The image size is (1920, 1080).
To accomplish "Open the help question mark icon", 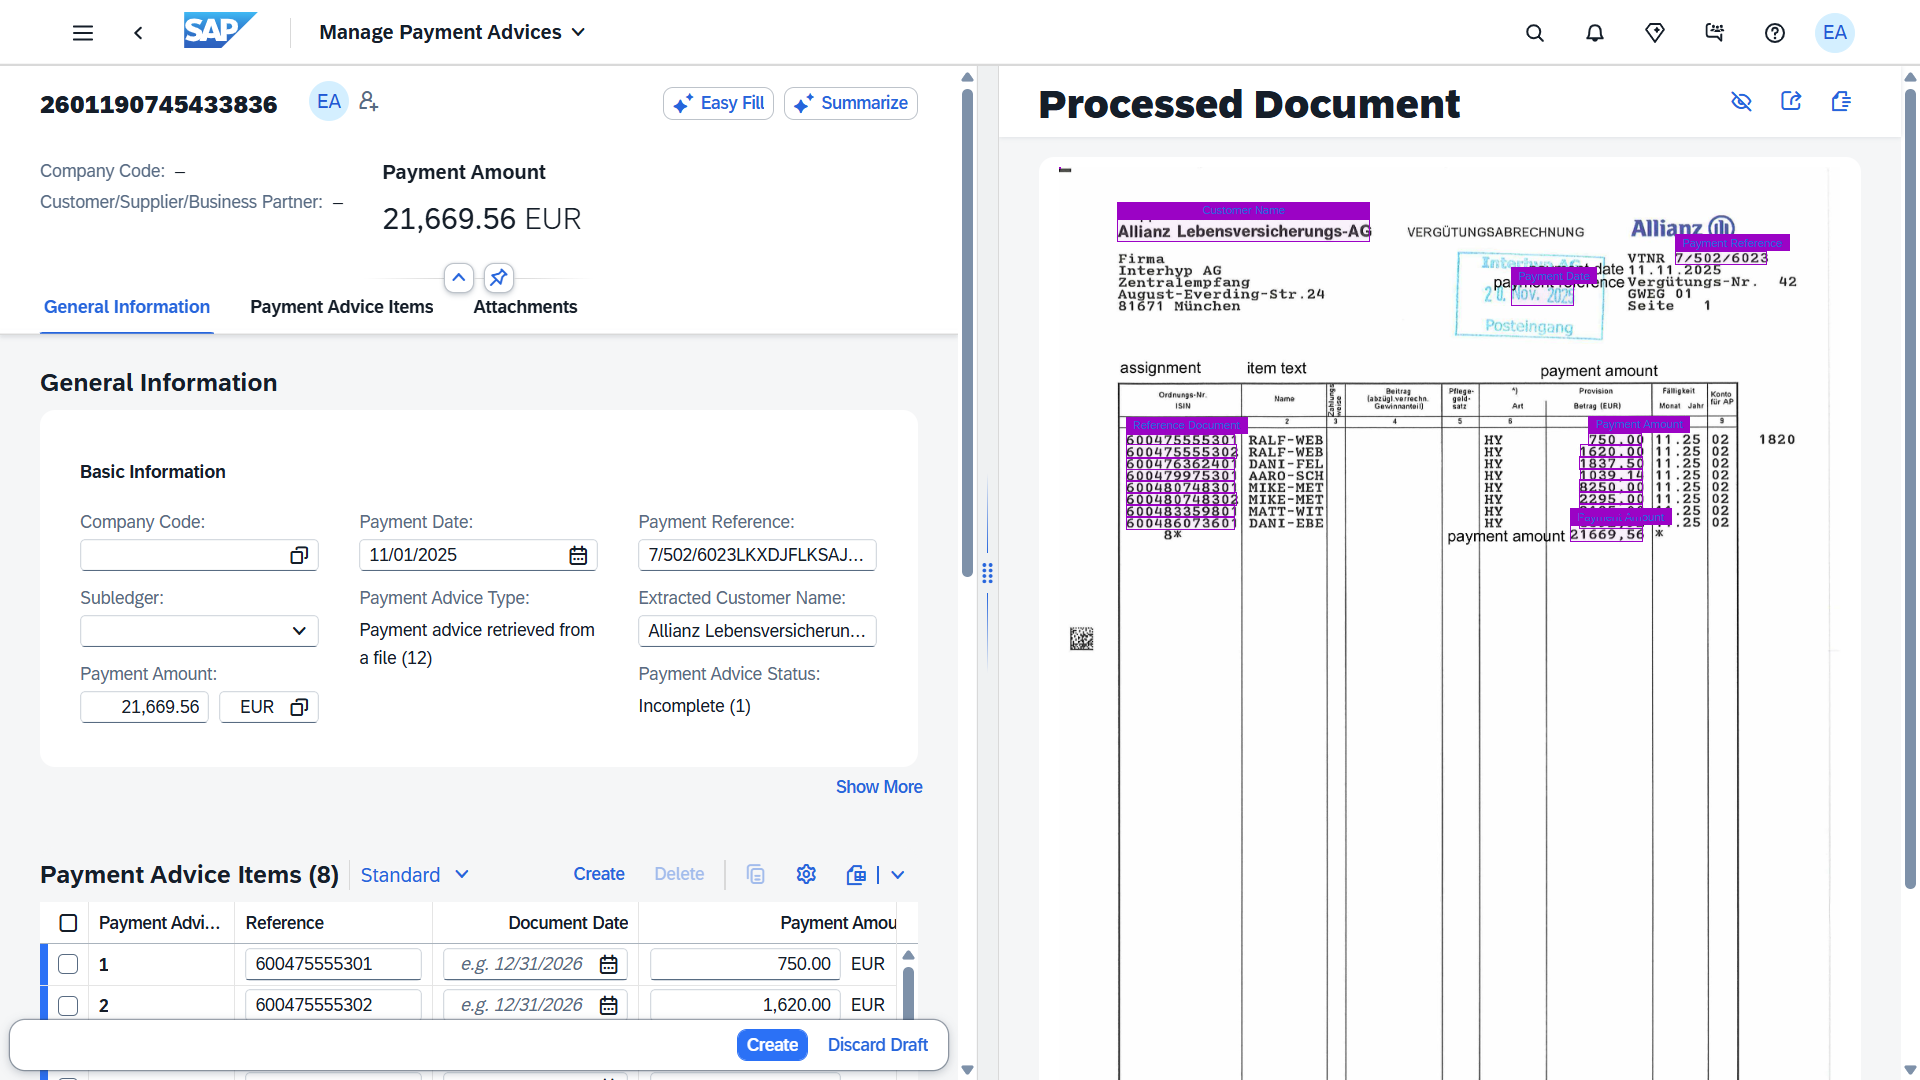I will (1775, 33).
